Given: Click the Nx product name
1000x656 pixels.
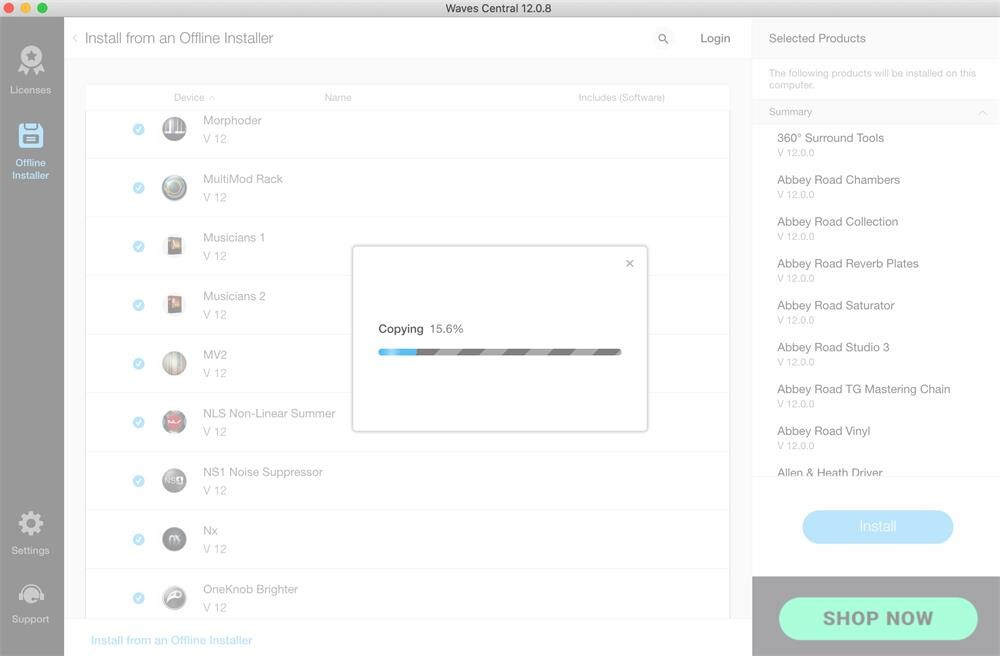Looking at the screenshot, I should [x=210, y=531].
